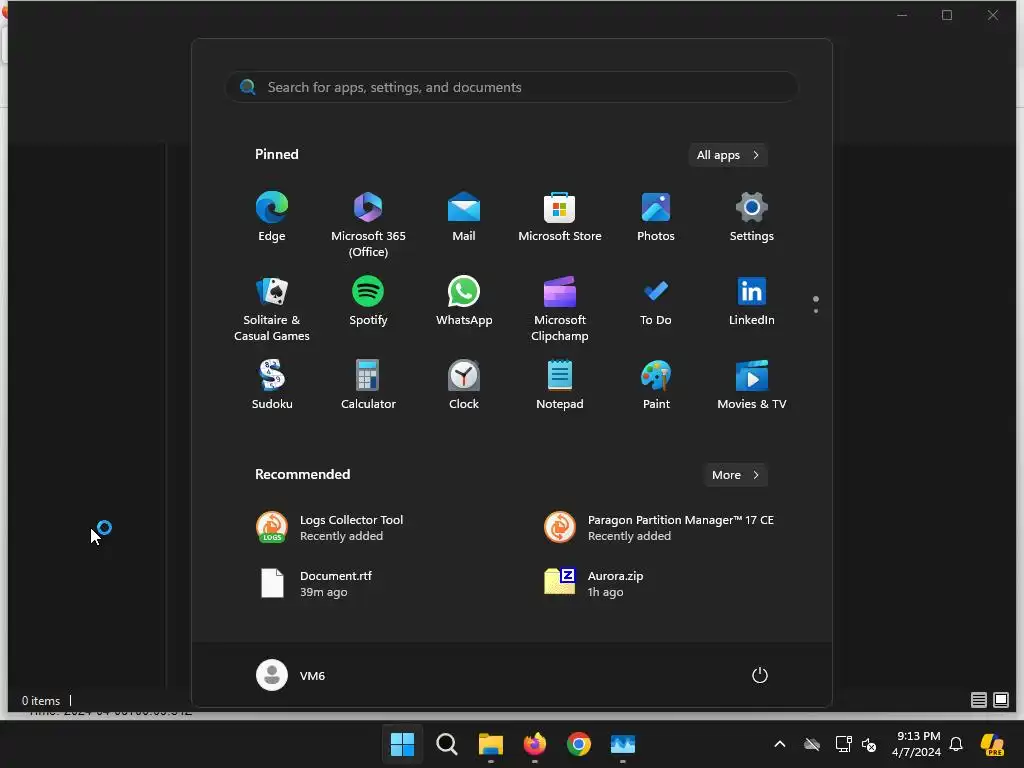
Task: Launch Notepad
Action: (560, 385)
